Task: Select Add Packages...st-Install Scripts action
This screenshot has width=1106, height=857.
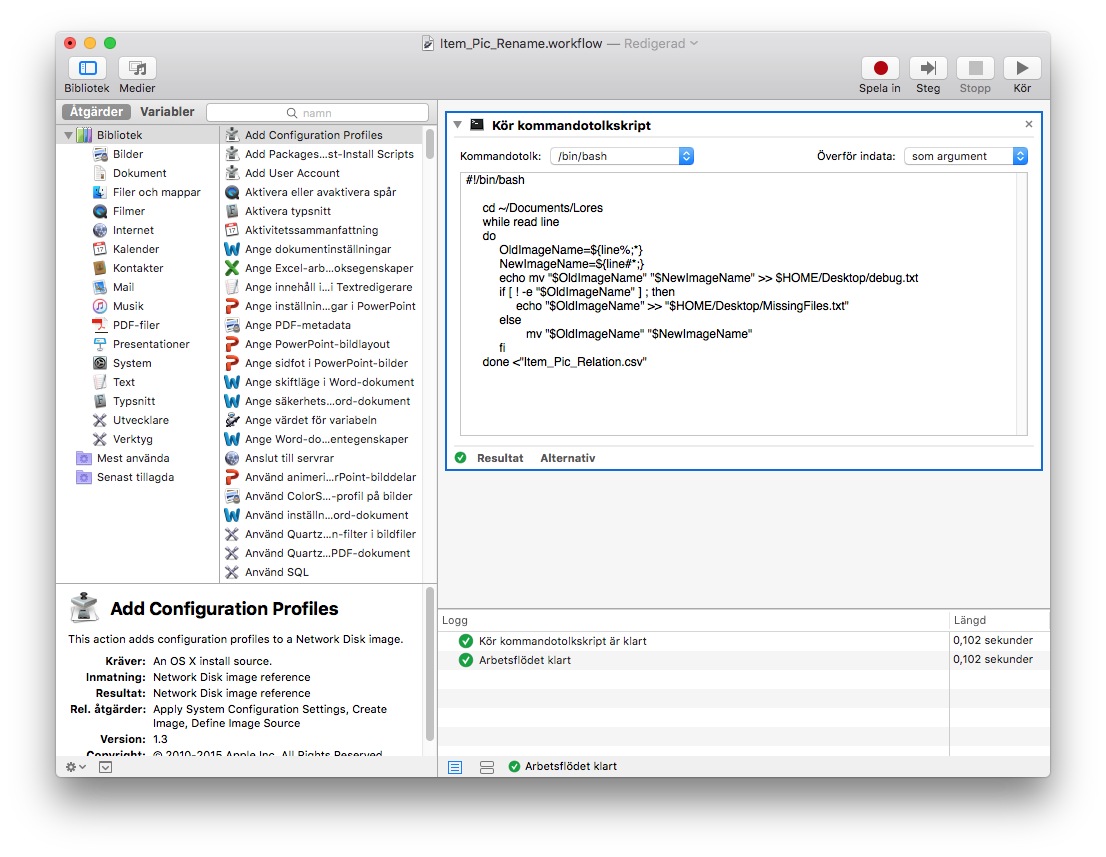Action: click(322, 154)
